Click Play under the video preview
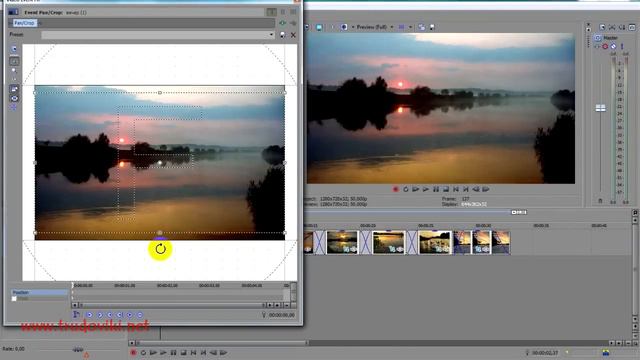Image resolution: width=640 pixels, height=360 pixels. click(426, 189)
